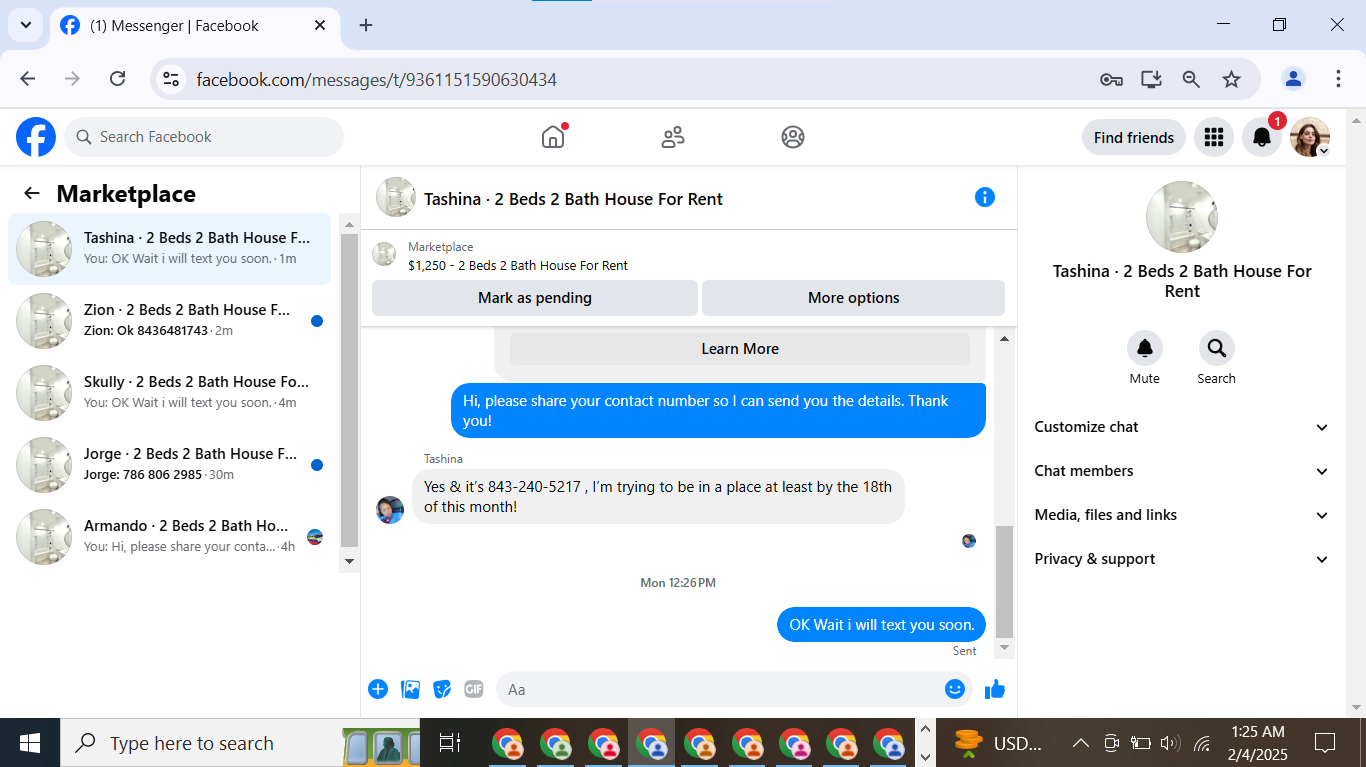This screenshot has height=767, width=1366.
Task: Expand the Privacy & support section
Action: click(1182, 559)
